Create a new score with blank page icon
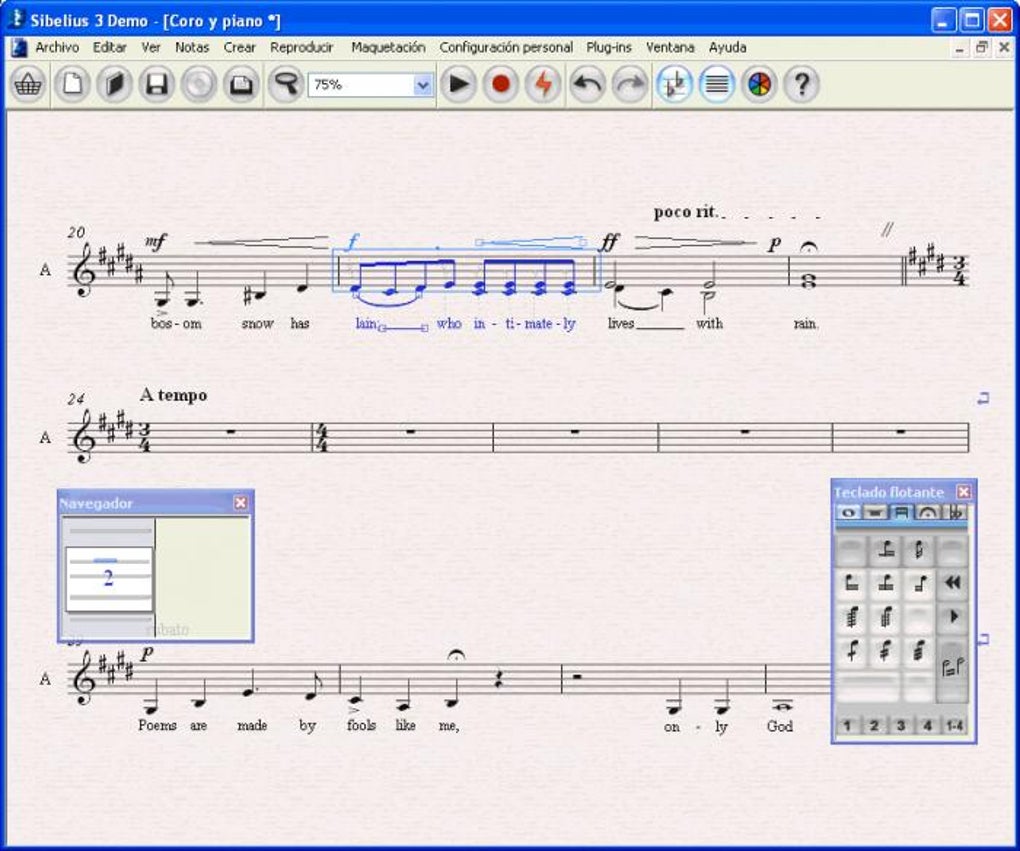 coord(72,85)
